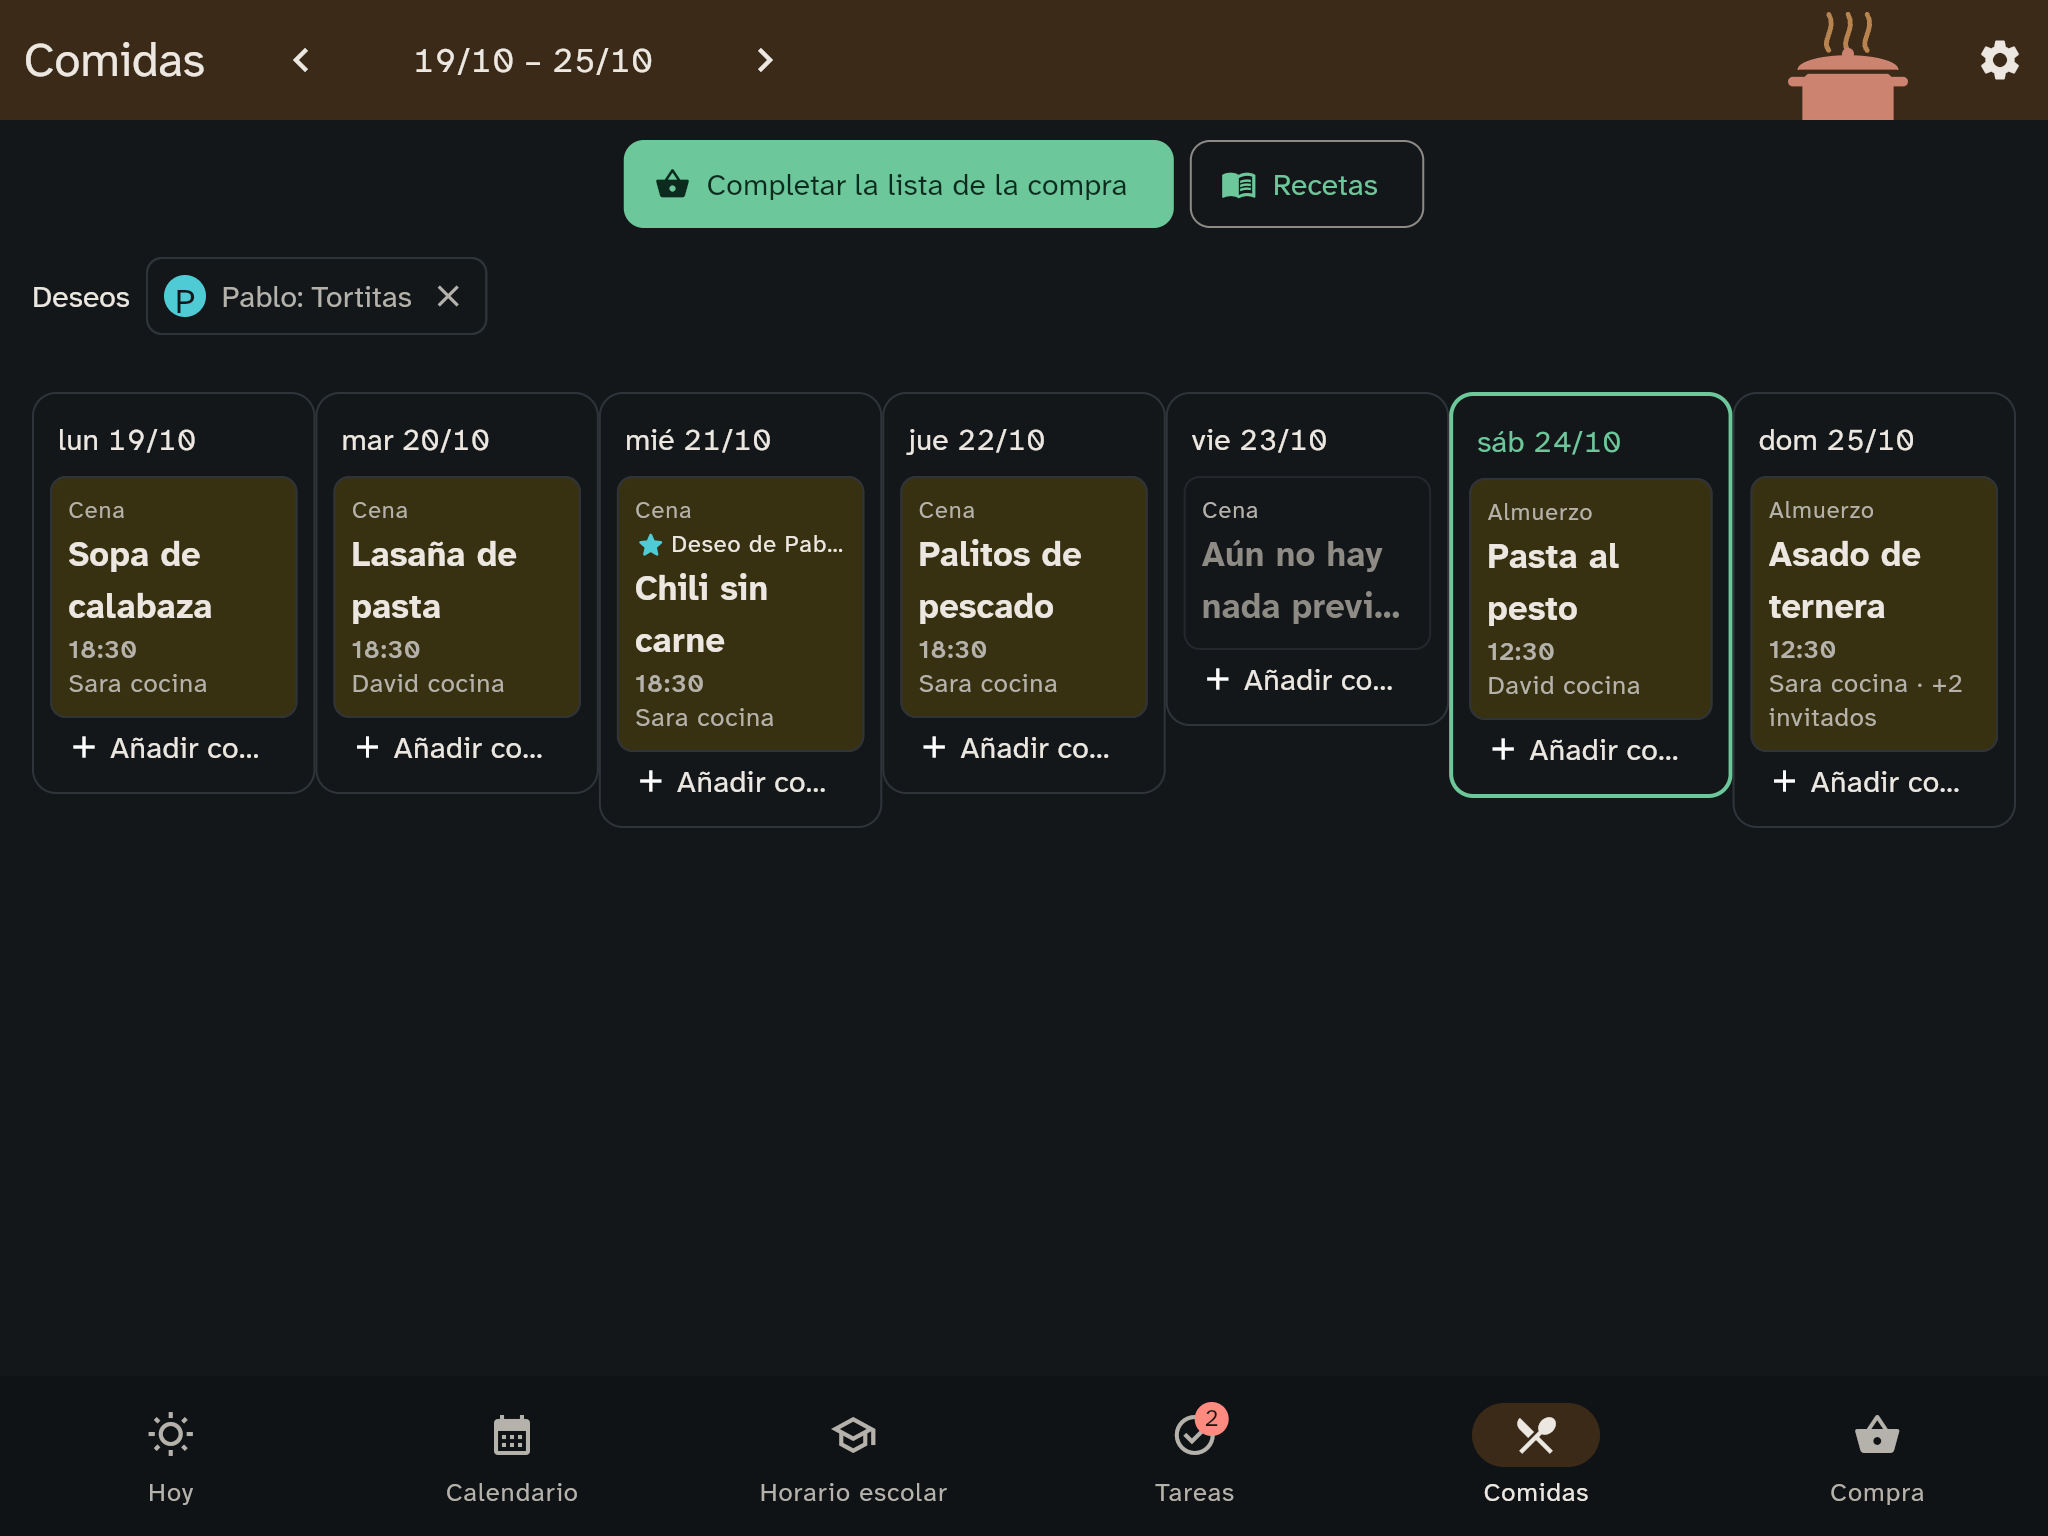Open Palitos de pescado meal card
The height and width of the screenshot is (1536, 2048).
tap(1023, 596)
